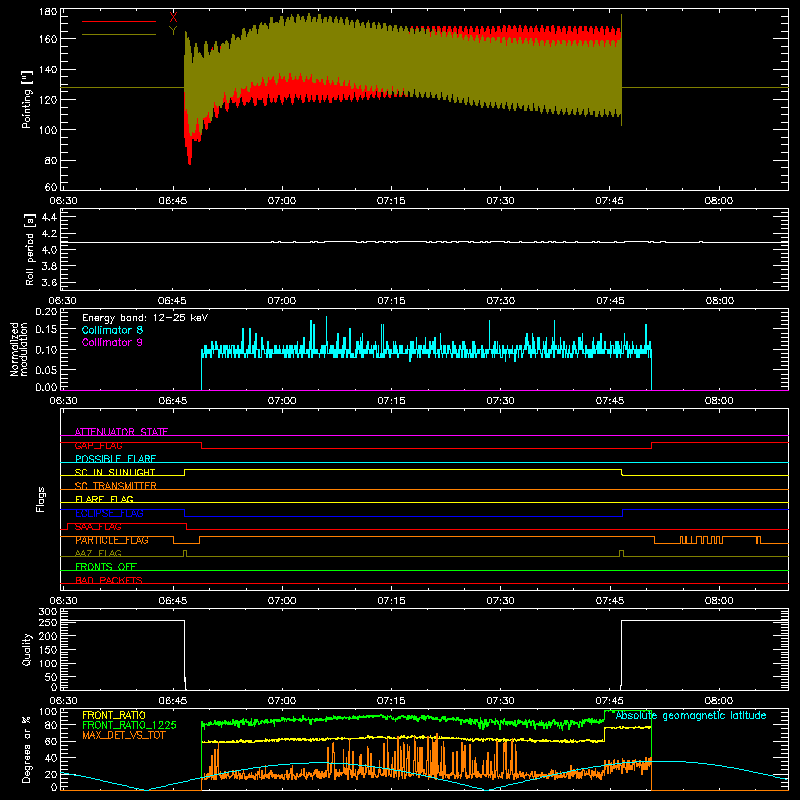This screenshot has width=800, height=800.
Task: Click the MAX_DET_VS_TOT legend entry
Action: (124, 735)
